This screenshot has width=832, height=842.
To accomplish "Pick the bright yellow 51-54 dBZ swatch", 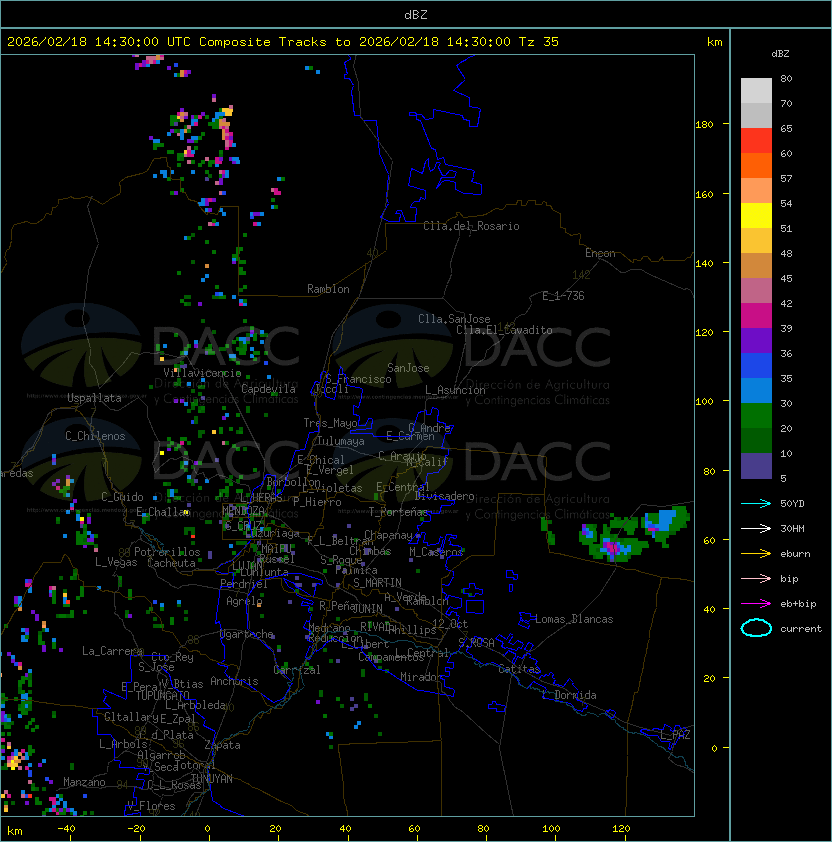I will 756,216.
